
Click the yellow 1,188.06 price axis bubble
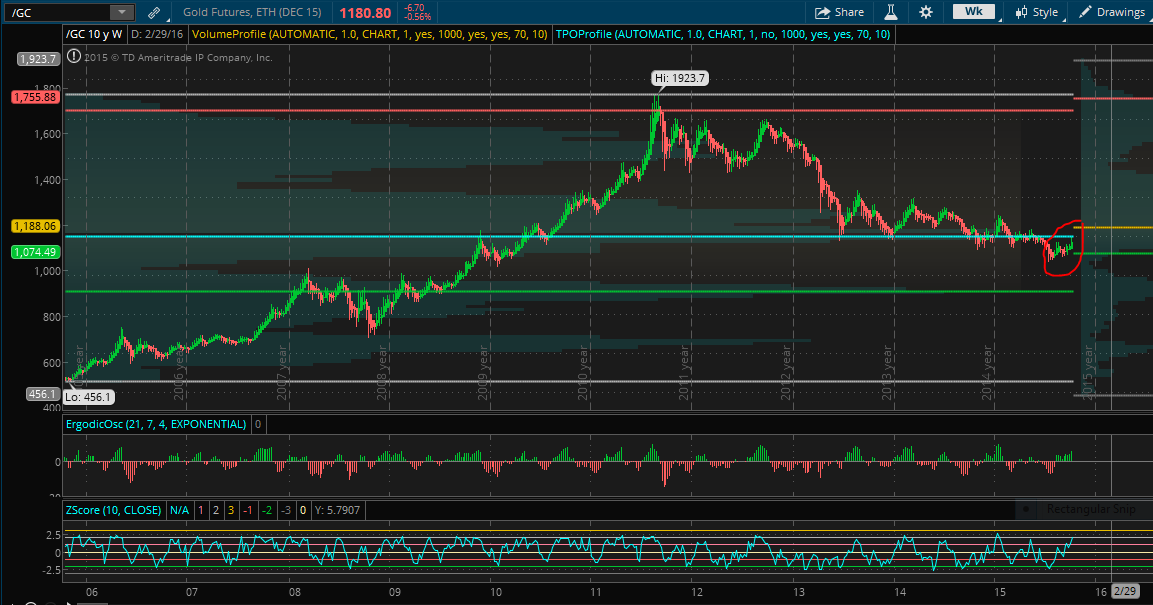click(35, 226)
